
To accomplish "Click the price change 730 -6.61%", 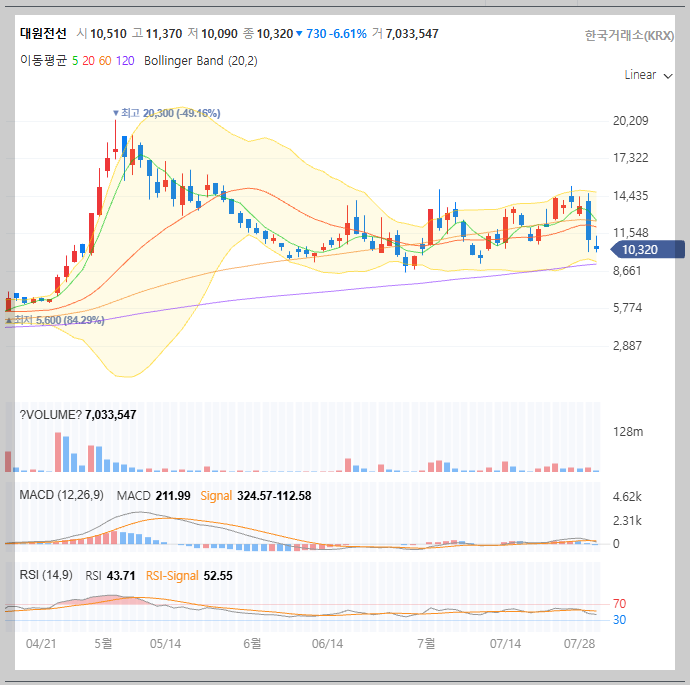I will coord(336,34).
